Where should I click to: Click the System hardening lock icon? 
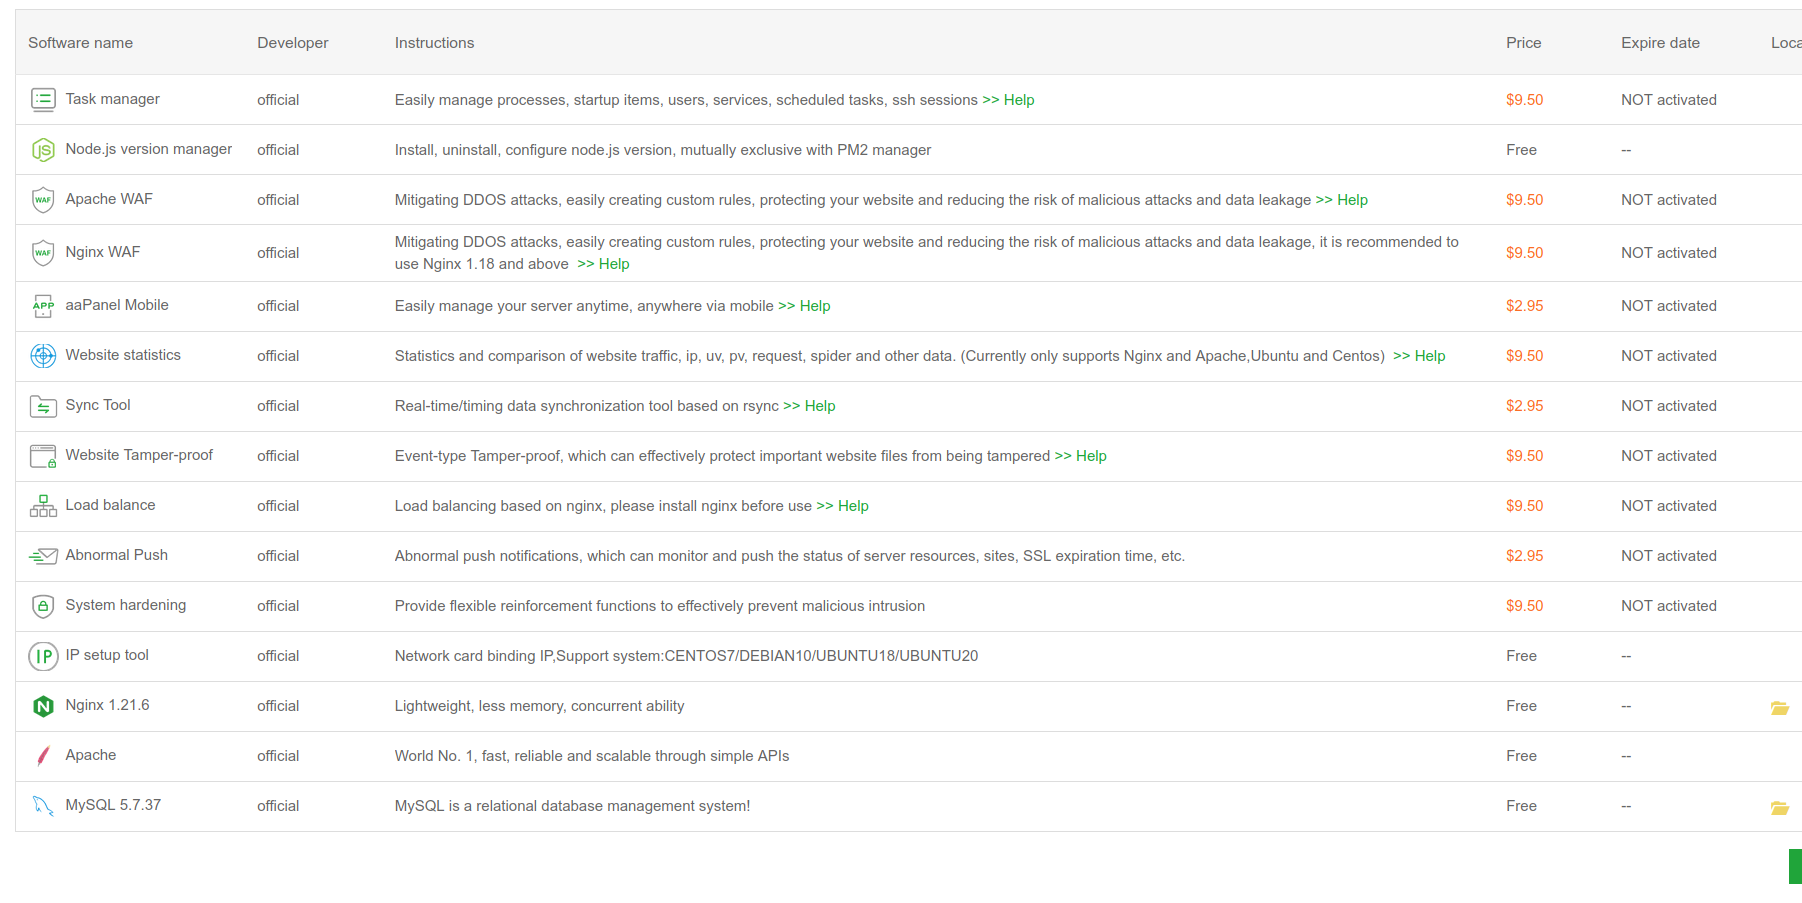point(43,606)
